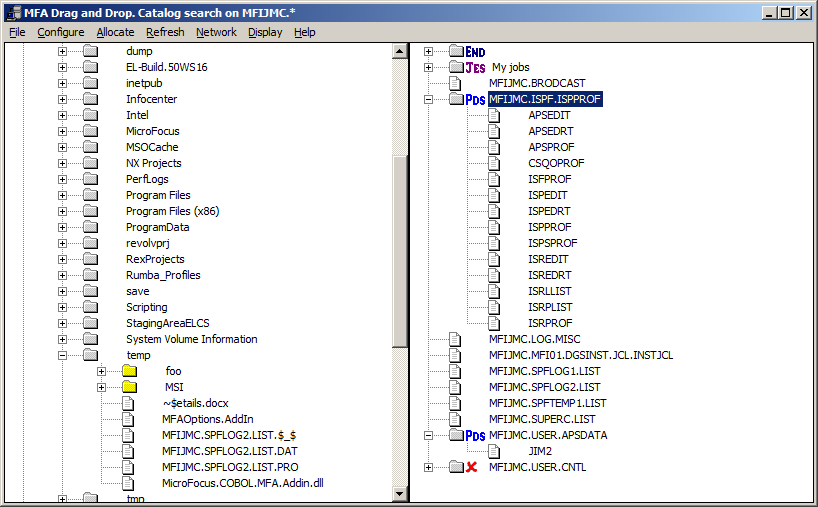Click the JES icon next to My jobs

point(475,67)
